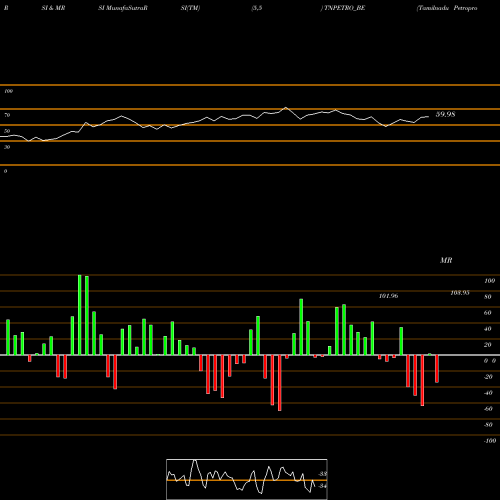The width and height of the screenshot is (500, 500).
Task: Click the rightmost red bar in MR histogram
Action: [x=437, y=368]
